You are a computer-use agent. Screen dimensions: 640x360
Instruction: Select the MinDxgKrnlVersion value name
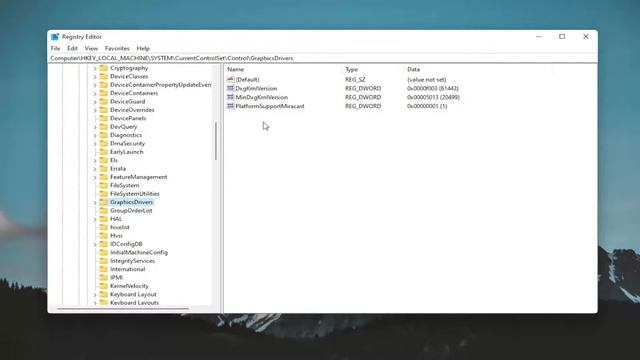(262, 97)
